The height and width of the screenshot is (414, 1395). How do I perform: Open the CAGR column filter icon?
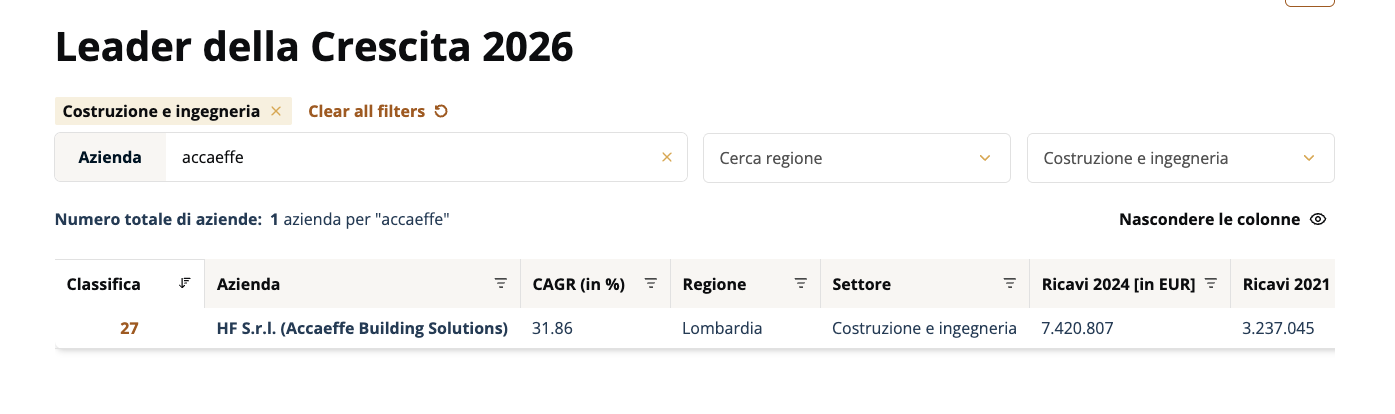pos(650,284)
